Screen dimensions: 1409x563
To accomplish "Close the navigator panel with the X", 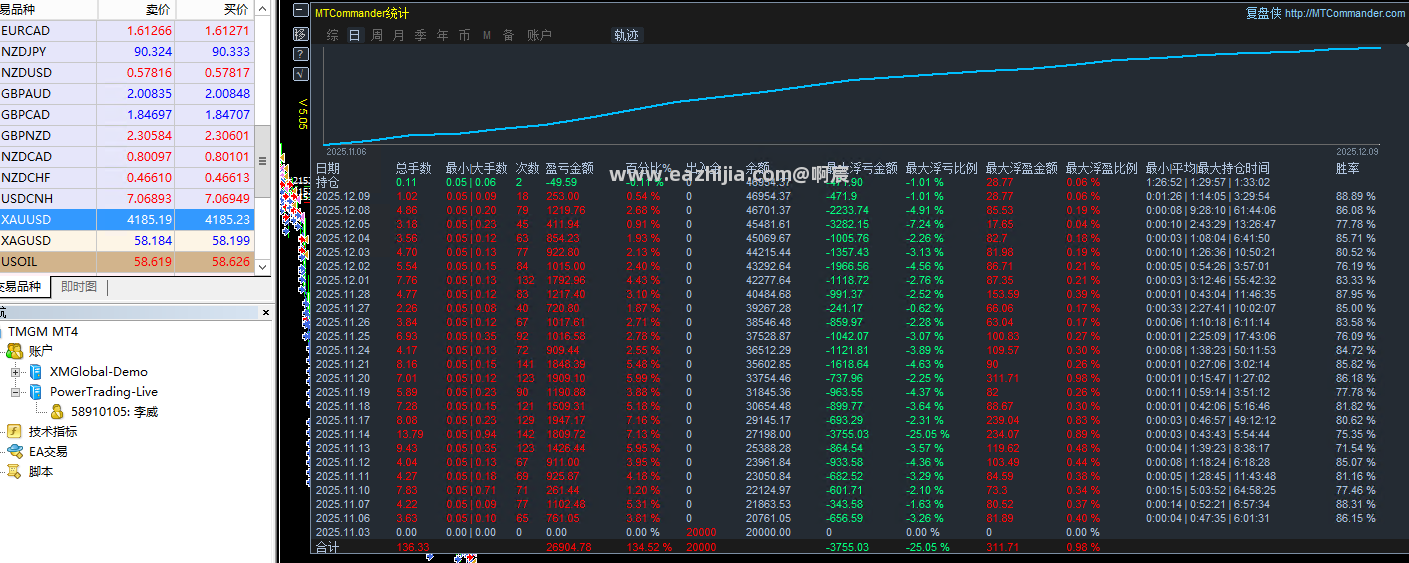I will [265, 313].
